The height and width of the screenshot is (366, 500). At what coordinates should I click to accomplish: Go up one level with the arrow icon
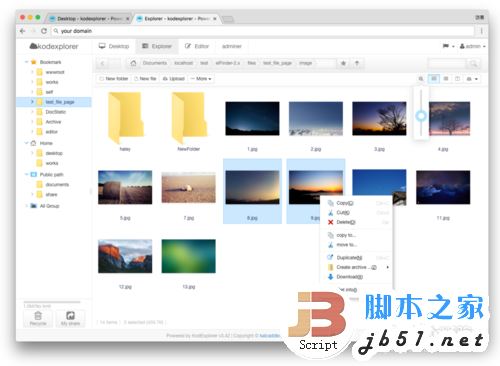pos(357,63)
